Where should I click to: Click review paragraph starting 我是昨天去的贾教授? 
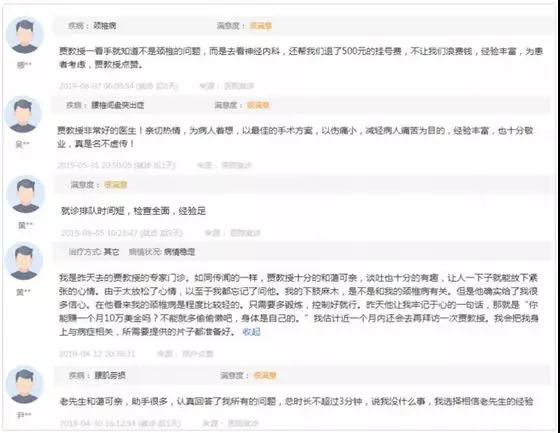pyautogui.click(x=299, y=305)
